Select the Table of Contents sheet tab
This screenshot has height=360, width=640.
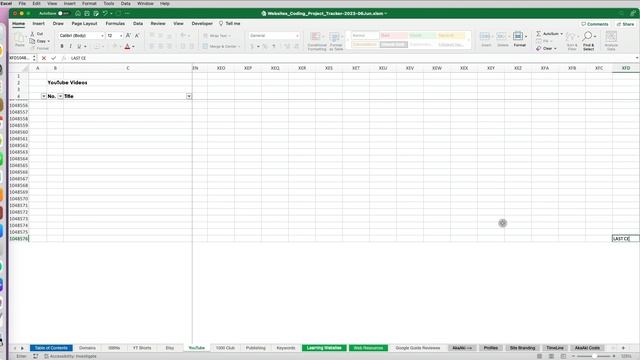(x=51, y=348)
